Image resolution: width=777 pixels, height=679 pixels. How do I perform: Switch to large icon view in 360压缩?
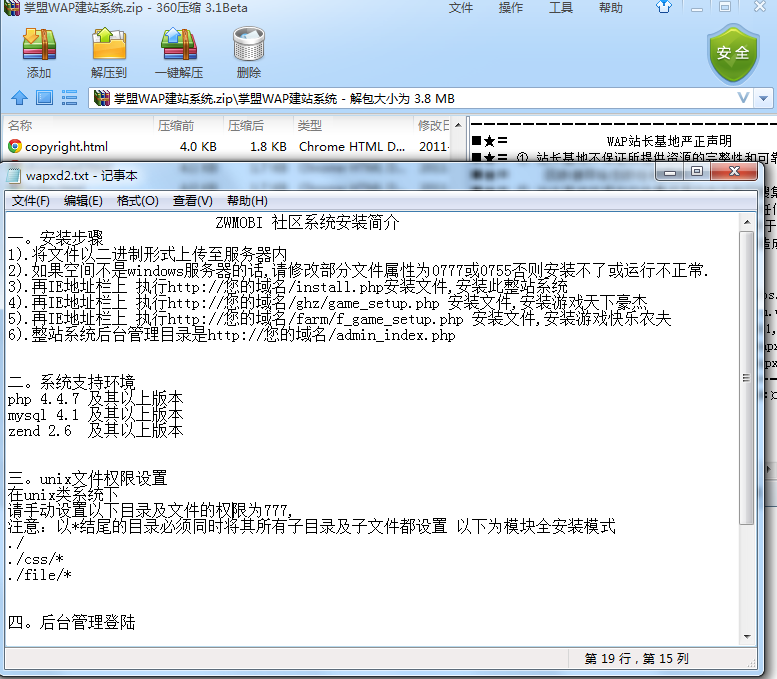tap(44, 98)
